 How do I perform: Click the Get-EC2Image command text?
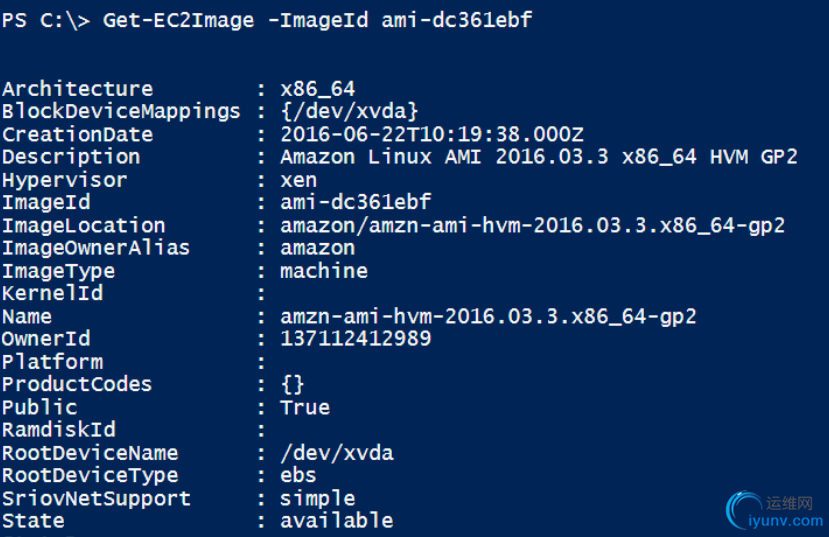pos(178,20)
